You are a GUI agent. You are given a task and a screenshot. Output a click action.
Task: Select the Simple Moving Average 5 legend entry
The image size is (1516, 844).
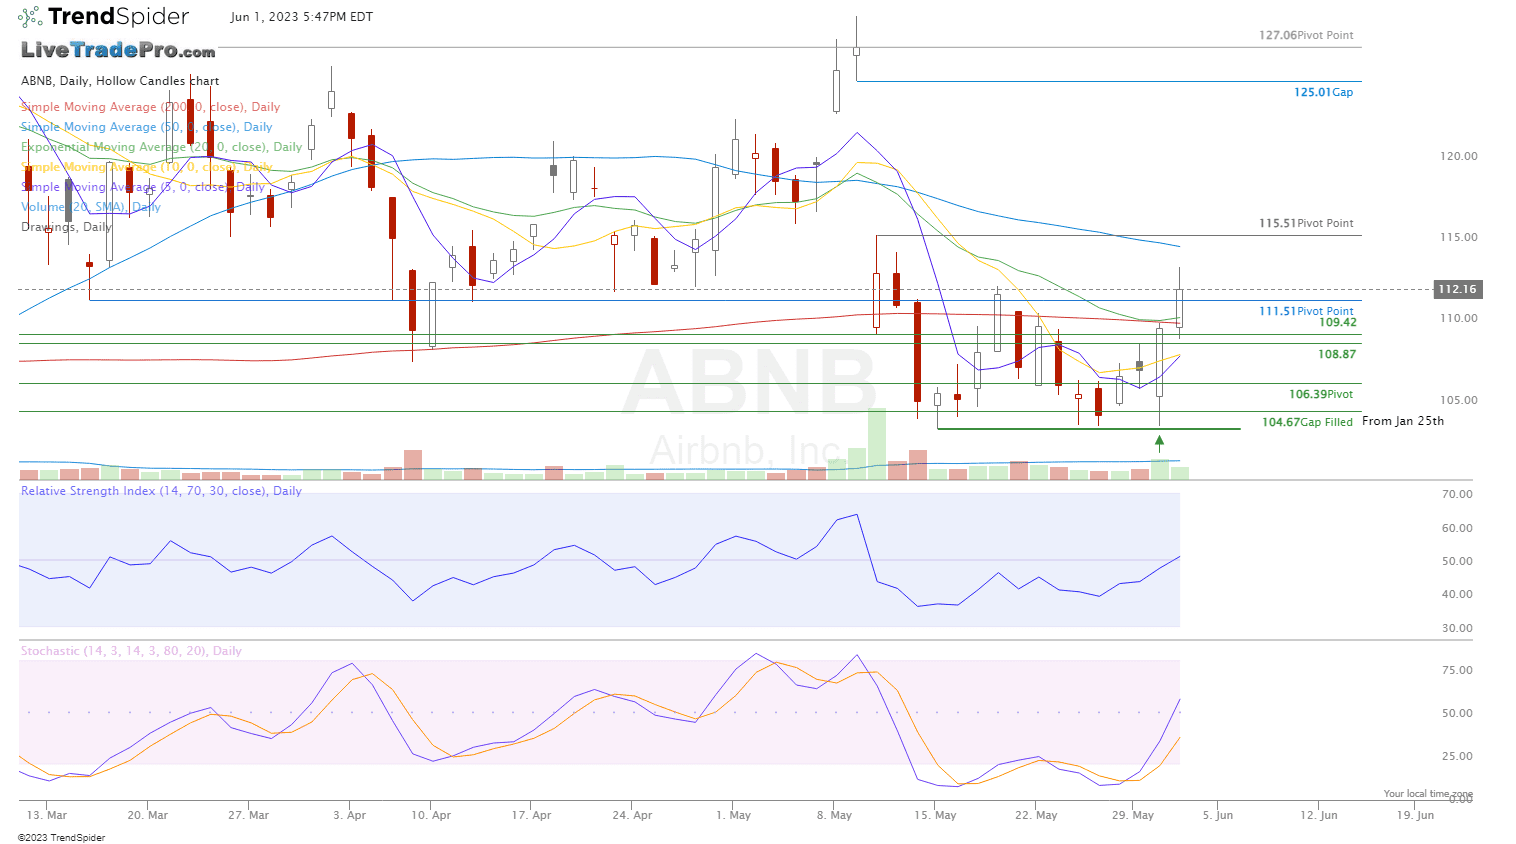[143, 187]
